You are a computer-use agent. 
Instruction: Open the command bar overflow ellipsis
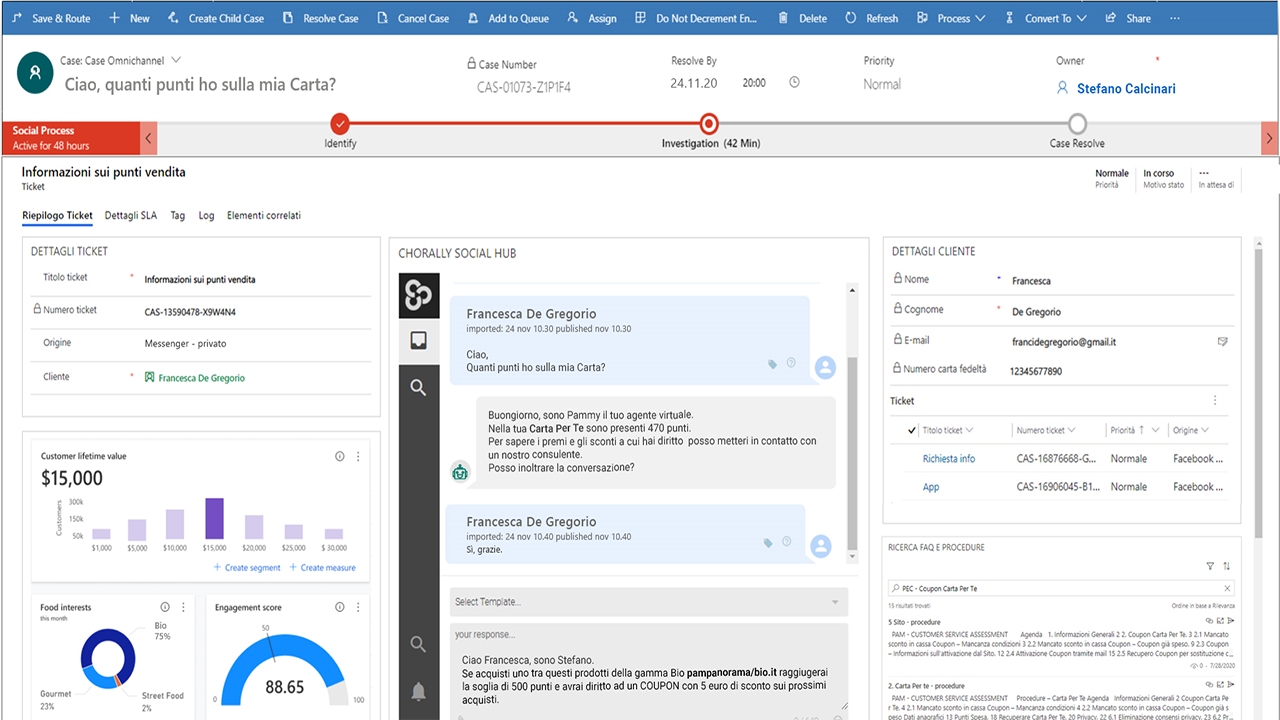coord(1175,18)
